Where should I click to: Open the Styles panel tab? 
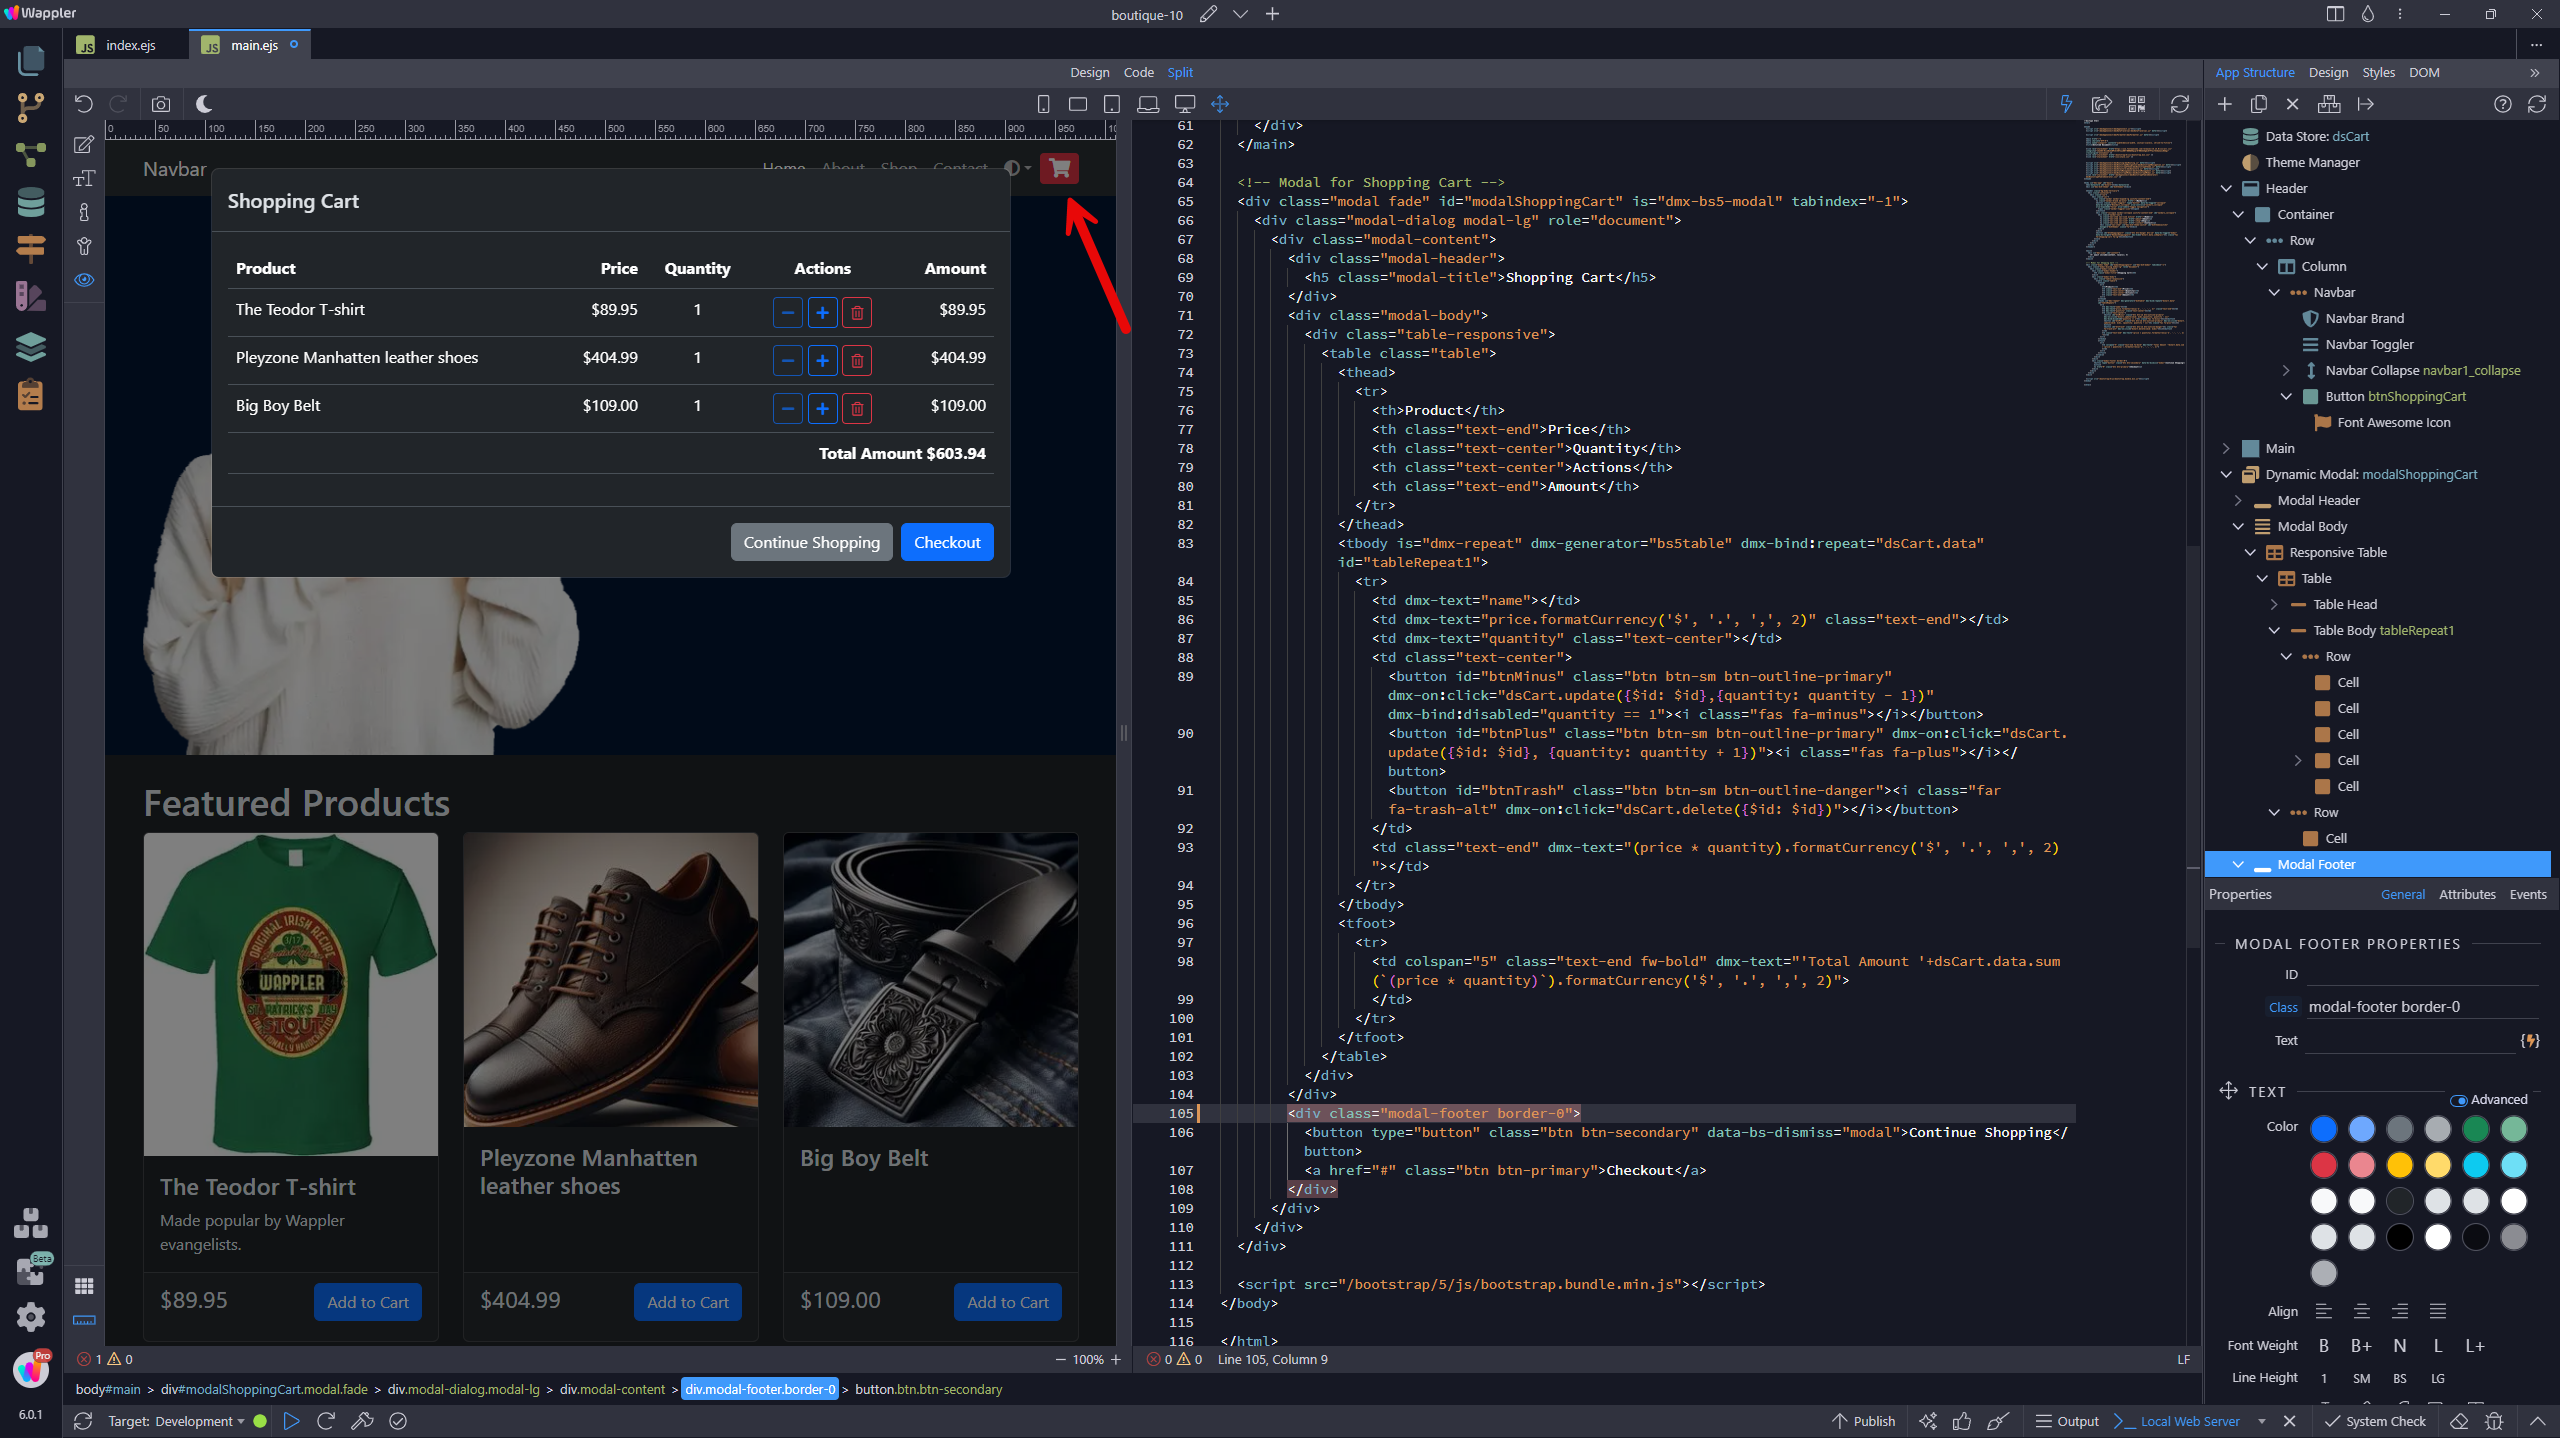click(2378, 72)
